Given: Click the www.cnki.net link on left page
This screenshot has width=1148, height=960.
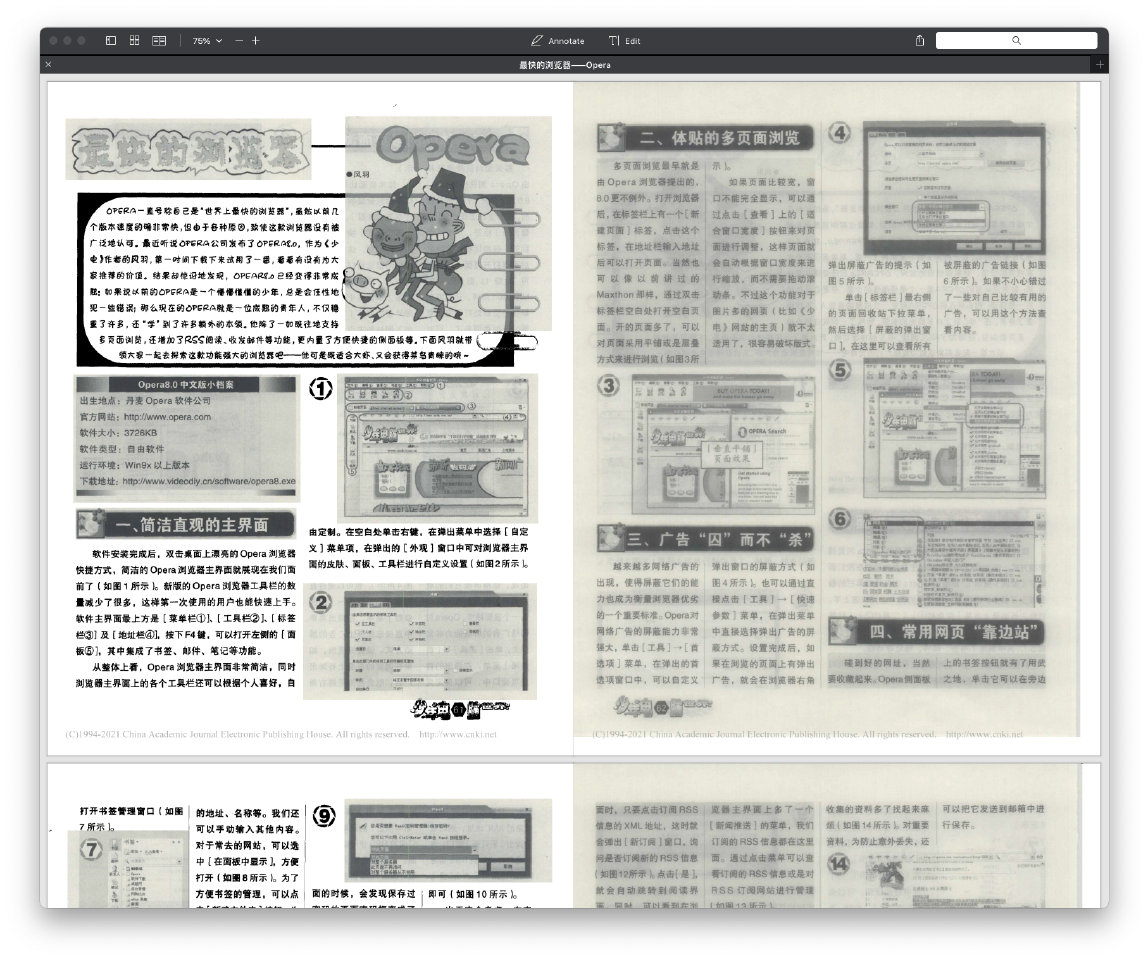Looking at the screenshot, I should pos(458,734).
